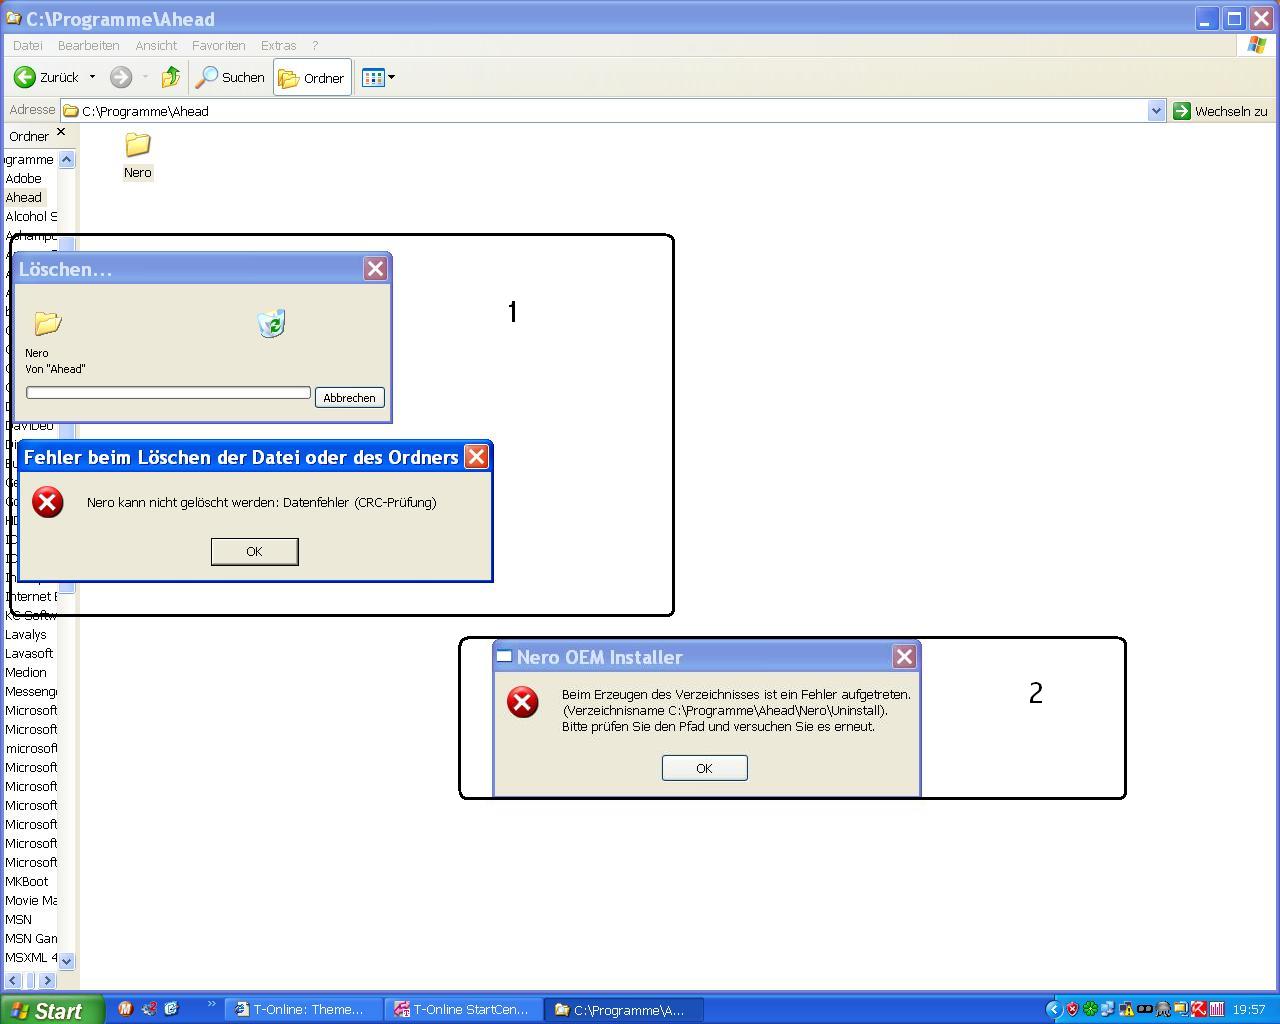Close the Fehler beim Löschen dialog

coord(477,457)
